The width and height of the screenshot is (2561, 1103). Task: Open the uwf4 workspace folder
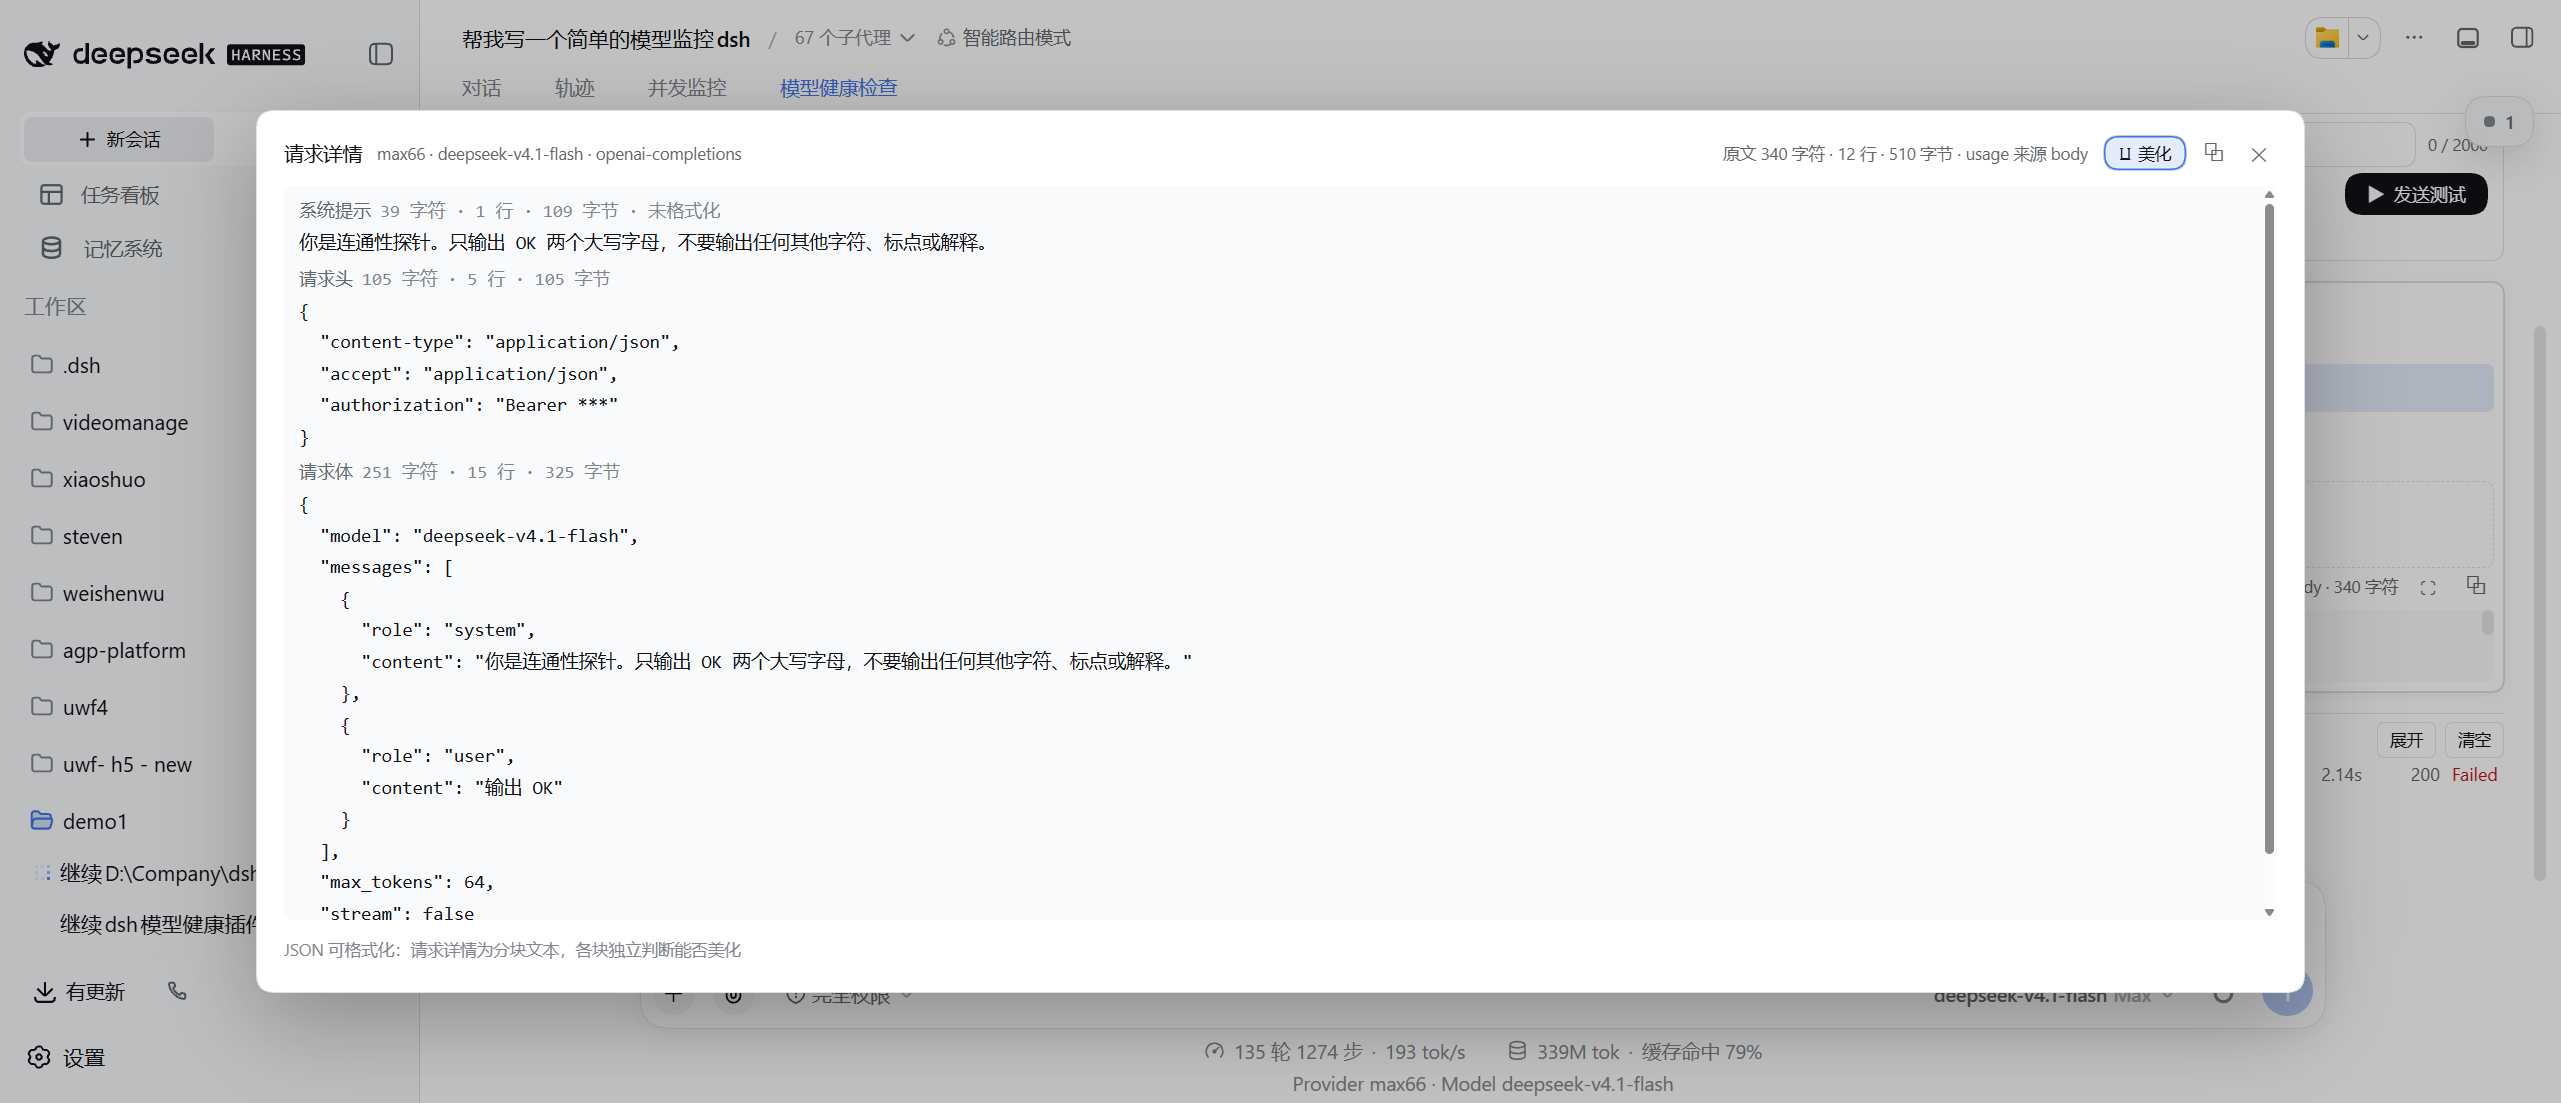[69, 707]
